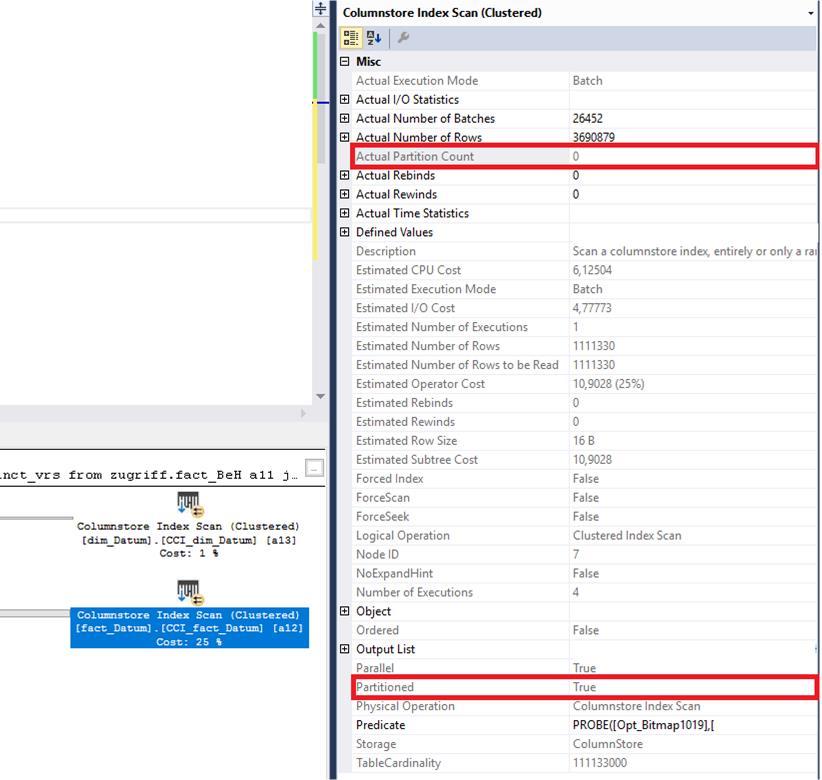Click the editor scrollbar up arrow
The height and width of the screenshot is (780, 822).
point(321,25)
